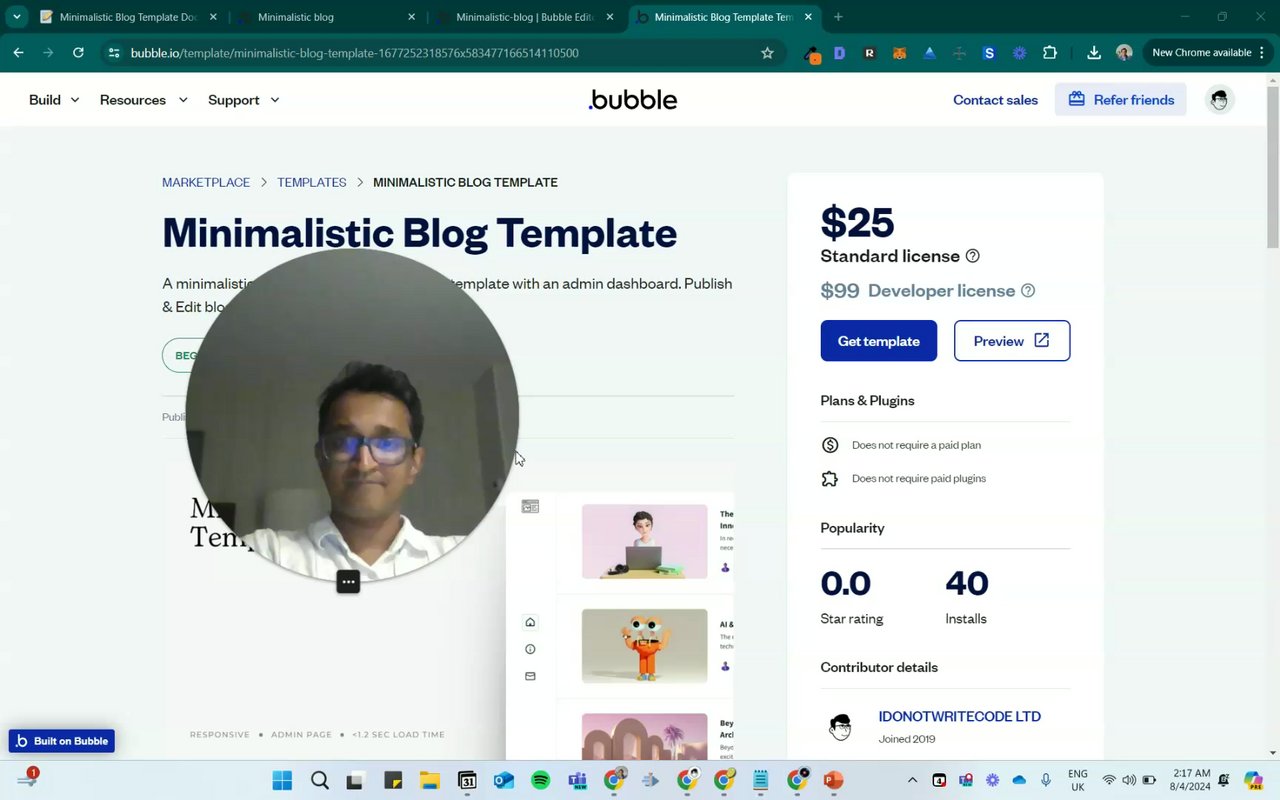Open Chrome downloads
1280x800 pixels.
point(1093,53)
